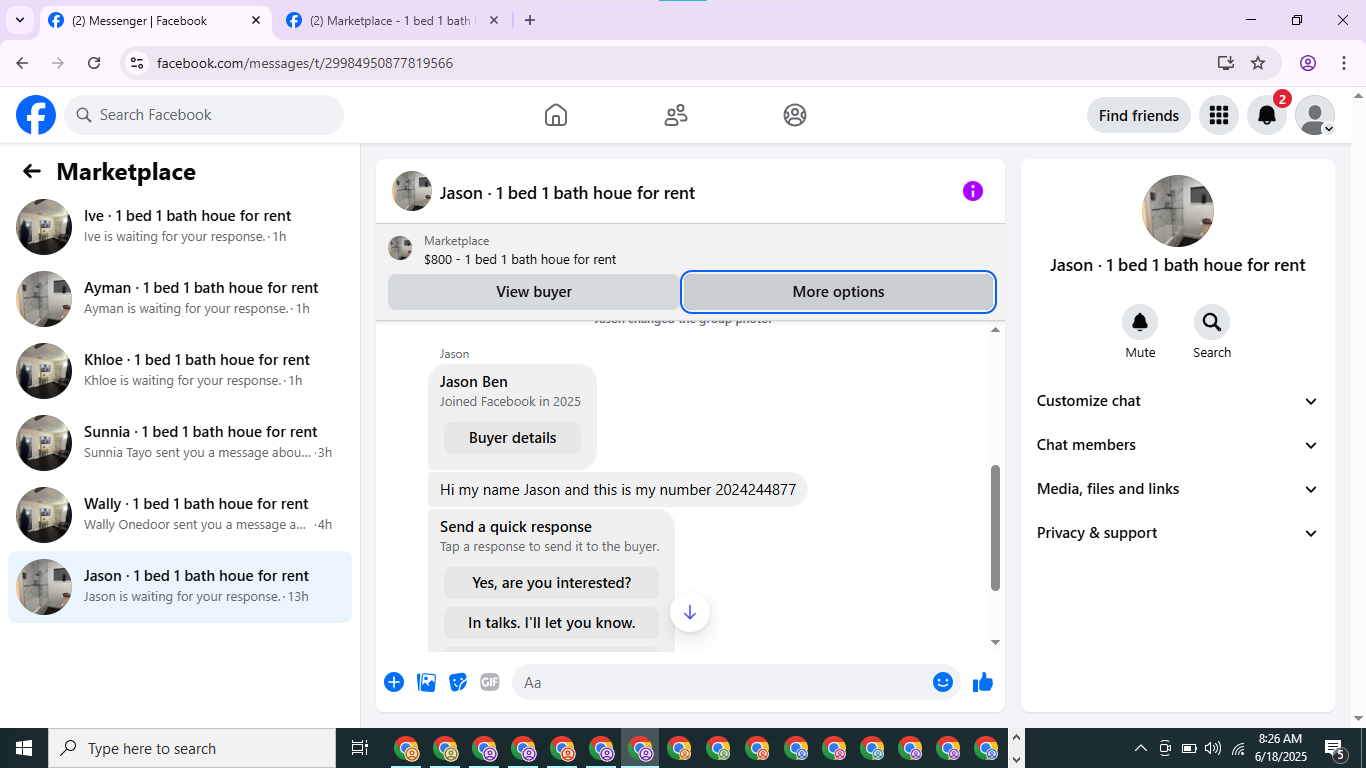Open Jason's listing thumbnail in right panel
This screenshot has height=768, width=1366.
coord(1178,211)
